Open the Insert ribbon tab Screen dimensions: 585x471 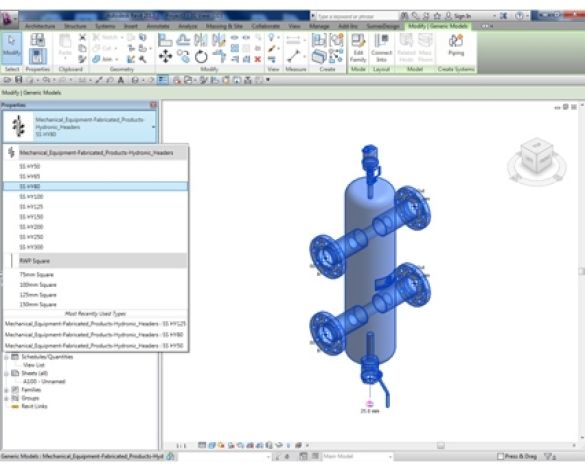[x=131, y=26]
